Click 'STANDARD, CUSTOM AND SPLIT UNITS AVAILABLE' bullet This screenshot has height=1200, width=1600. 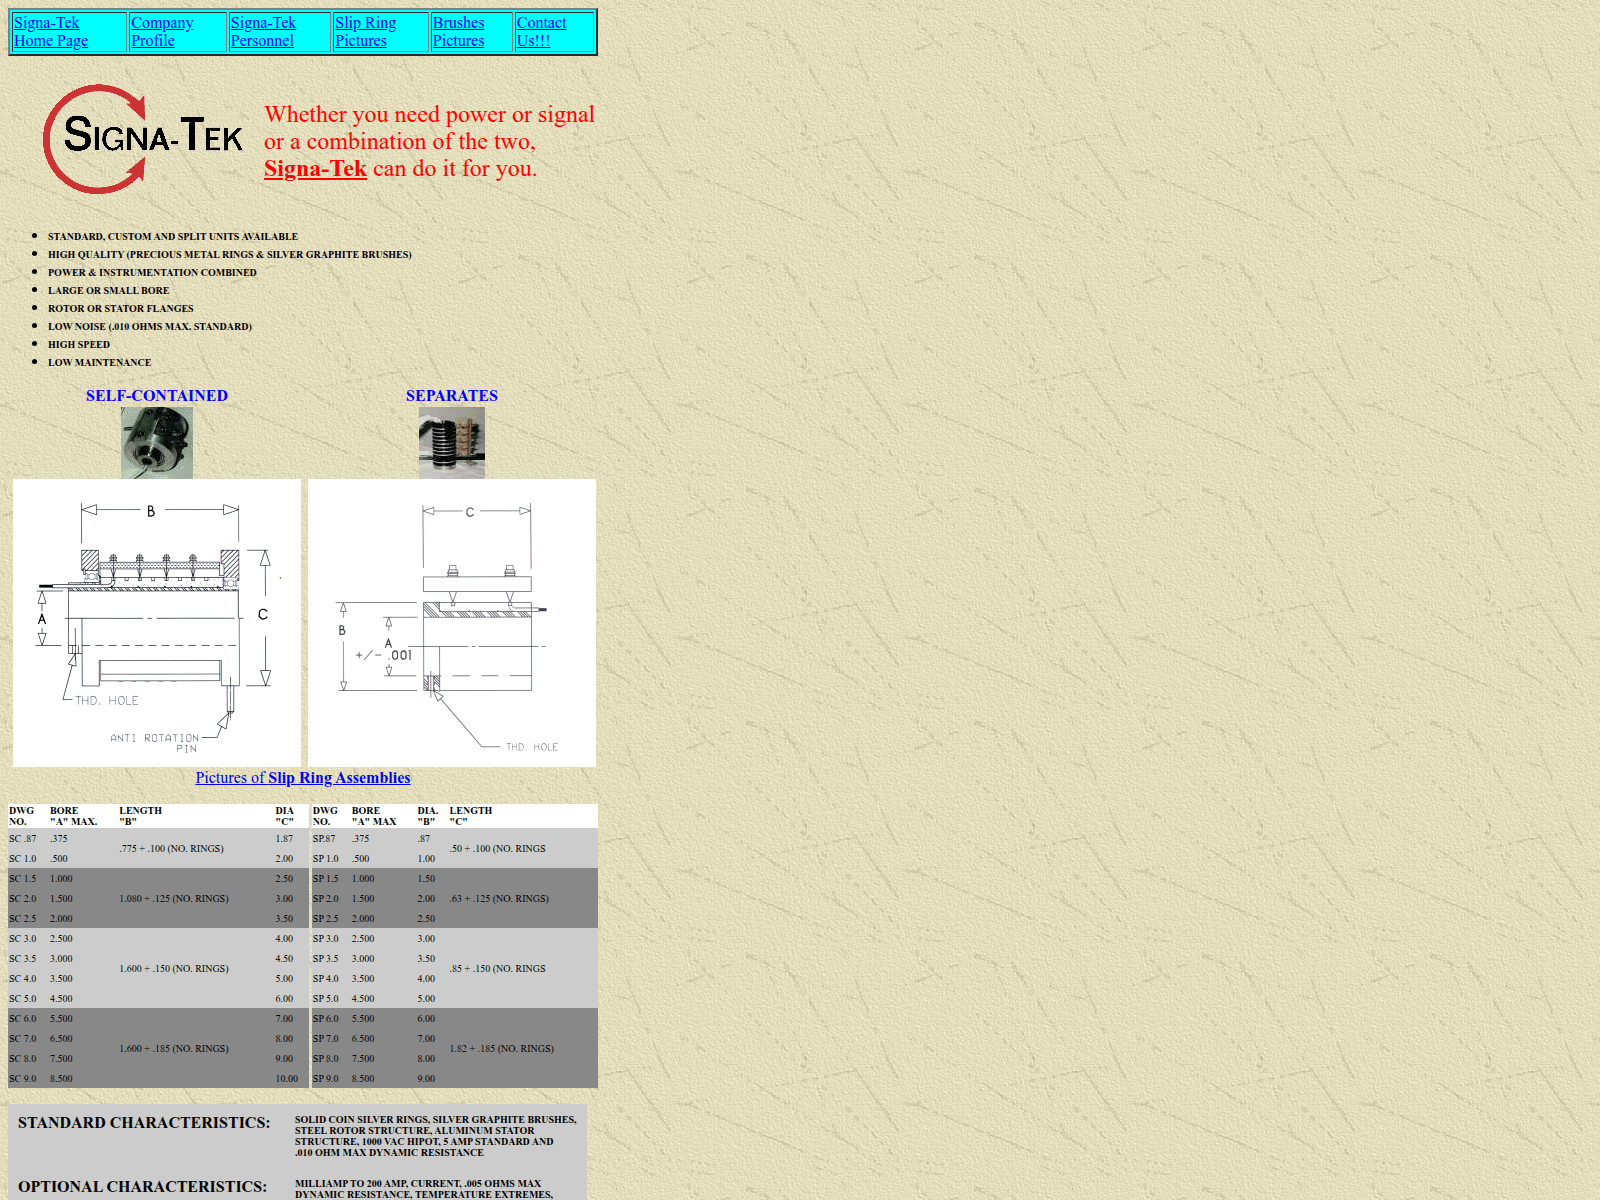(x=173, y=237)
